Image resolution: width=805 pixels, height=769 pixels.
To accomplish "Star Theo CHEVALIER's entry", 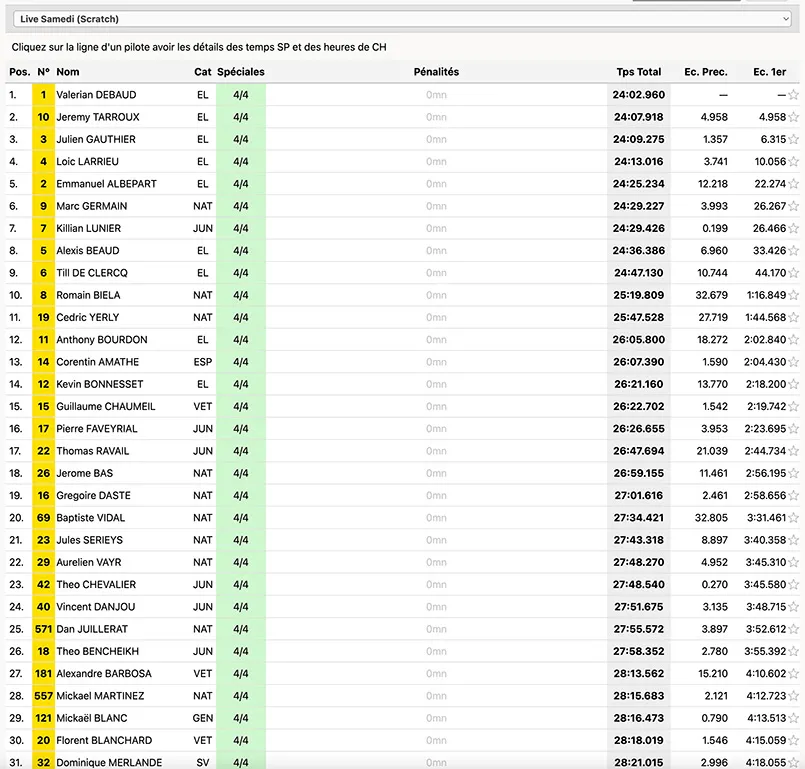I will tap(793, 584).
